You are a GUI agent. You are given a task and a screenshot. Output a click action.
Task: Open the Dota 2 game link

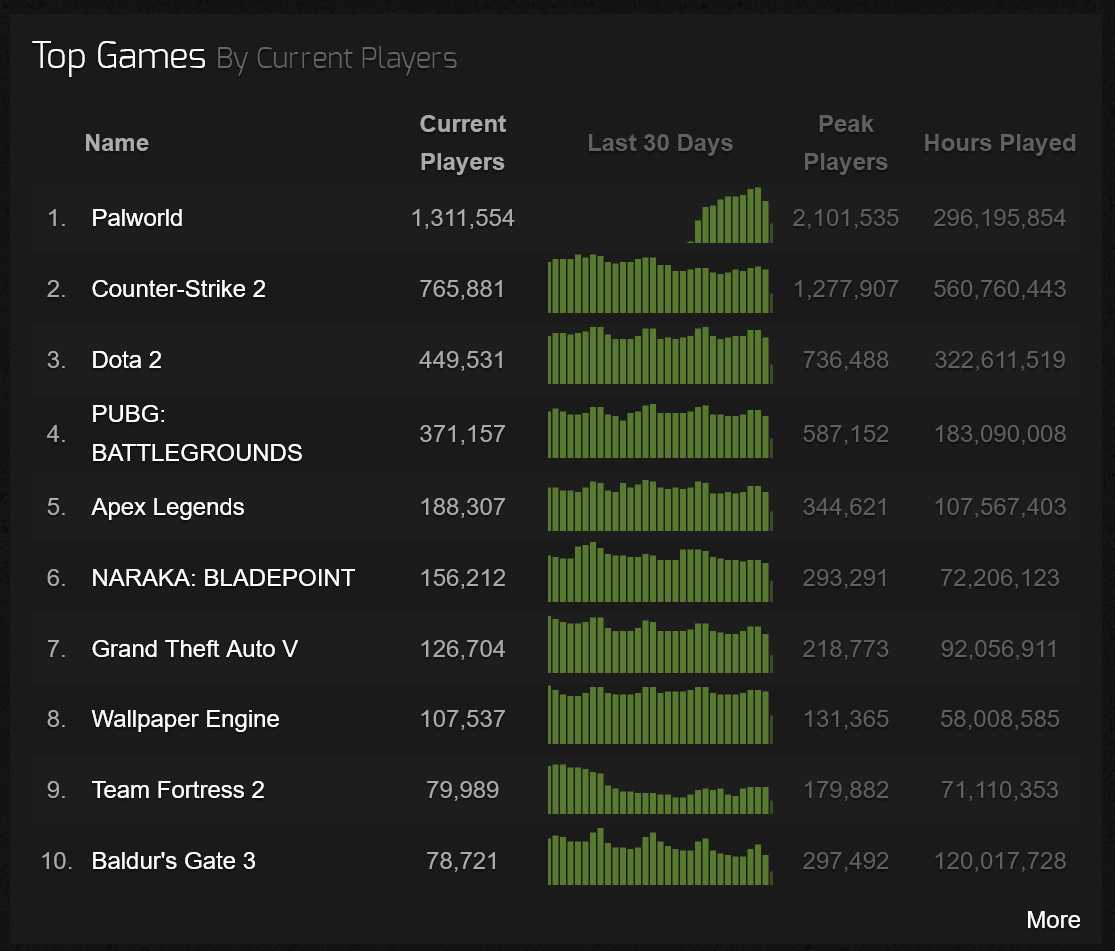pos(127,360)
